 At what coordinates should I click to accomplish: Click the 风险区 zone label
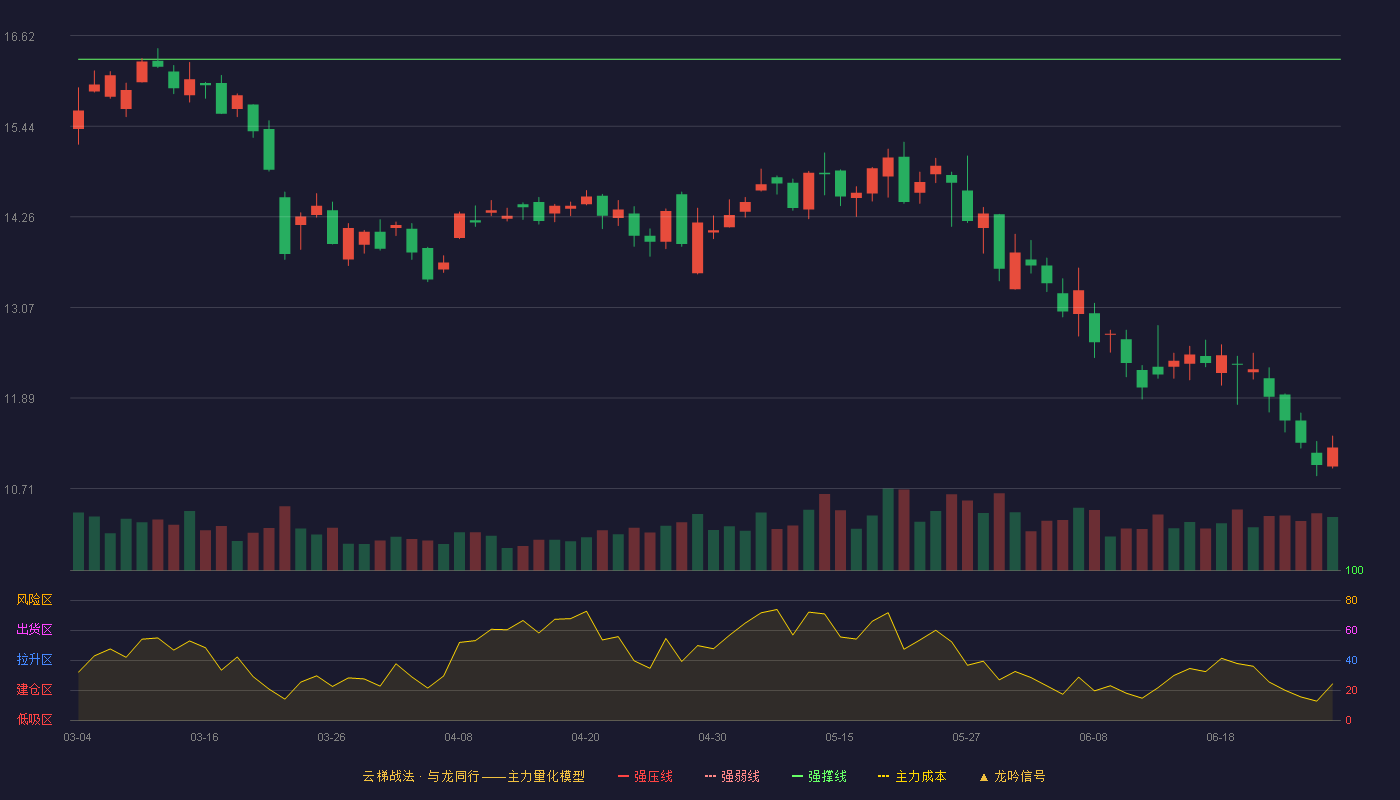click(34, 600)
